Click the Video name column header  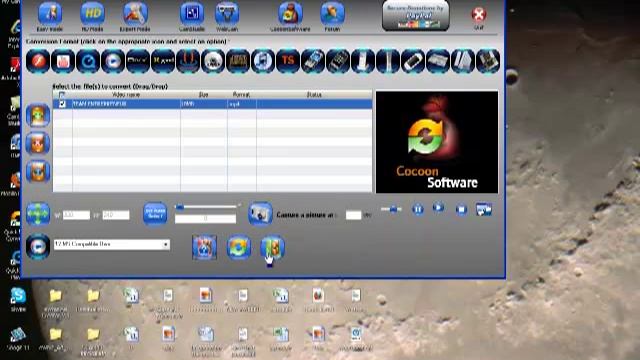[126, 95]
